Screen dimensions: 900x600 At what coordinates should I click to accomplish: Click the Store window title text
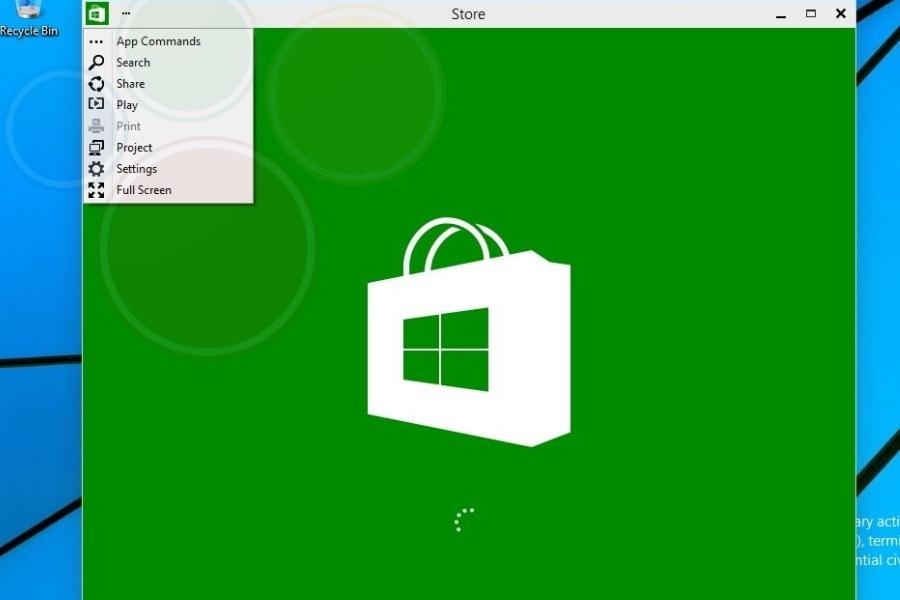click(468, 14)
